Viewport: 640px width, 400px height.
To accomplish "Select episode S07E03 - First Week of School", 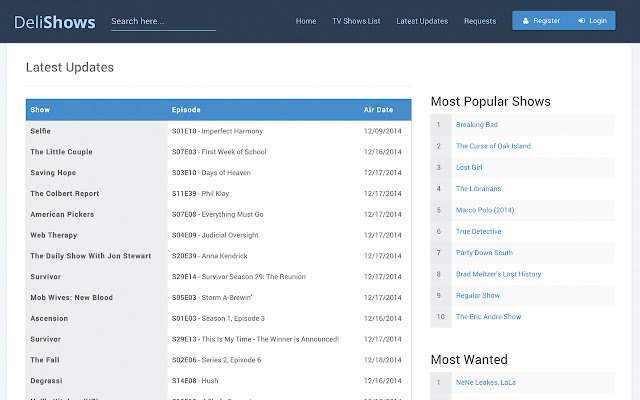I will click(219, 152).
